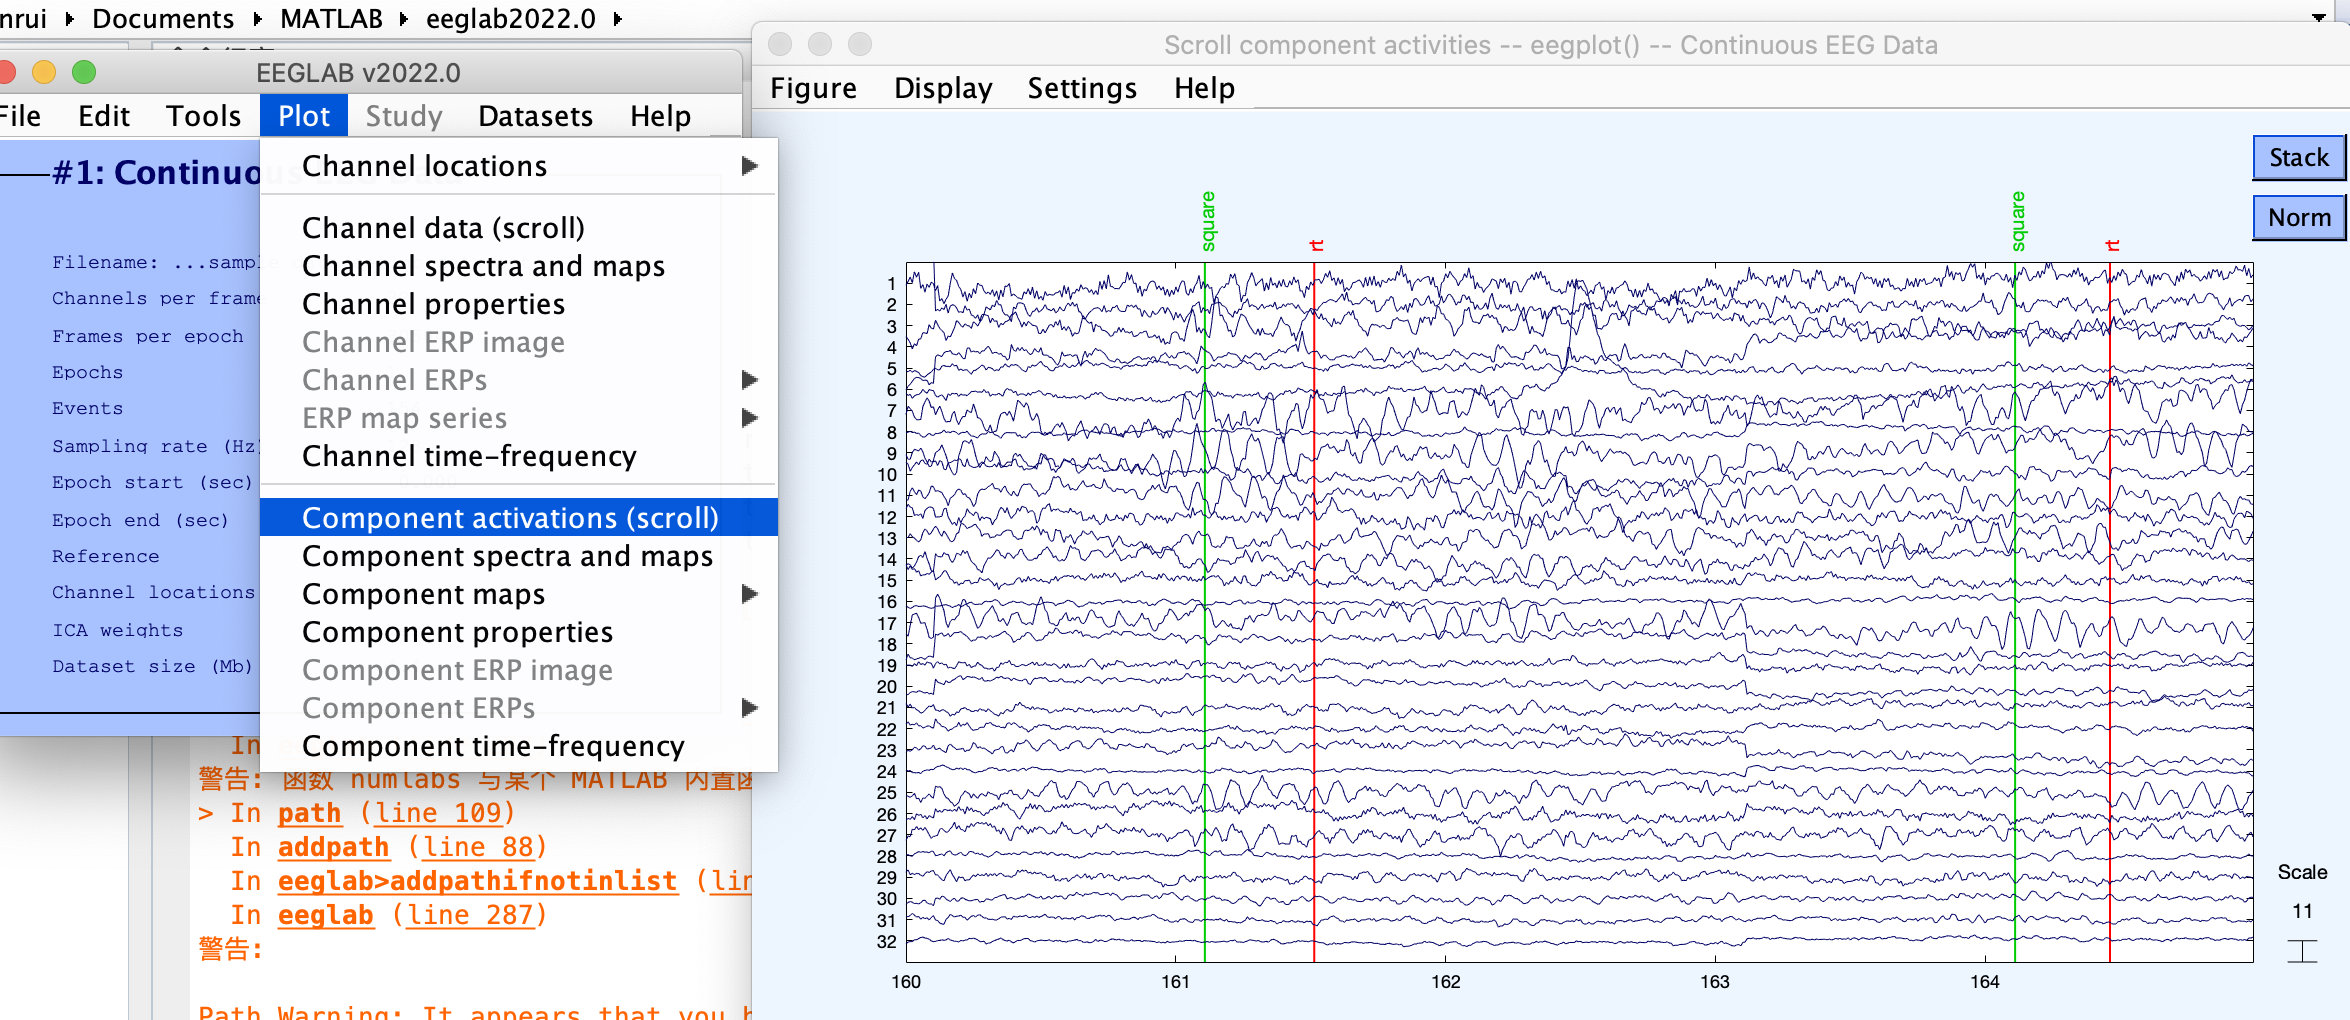Select Component spectra and maps

point(518,556)
